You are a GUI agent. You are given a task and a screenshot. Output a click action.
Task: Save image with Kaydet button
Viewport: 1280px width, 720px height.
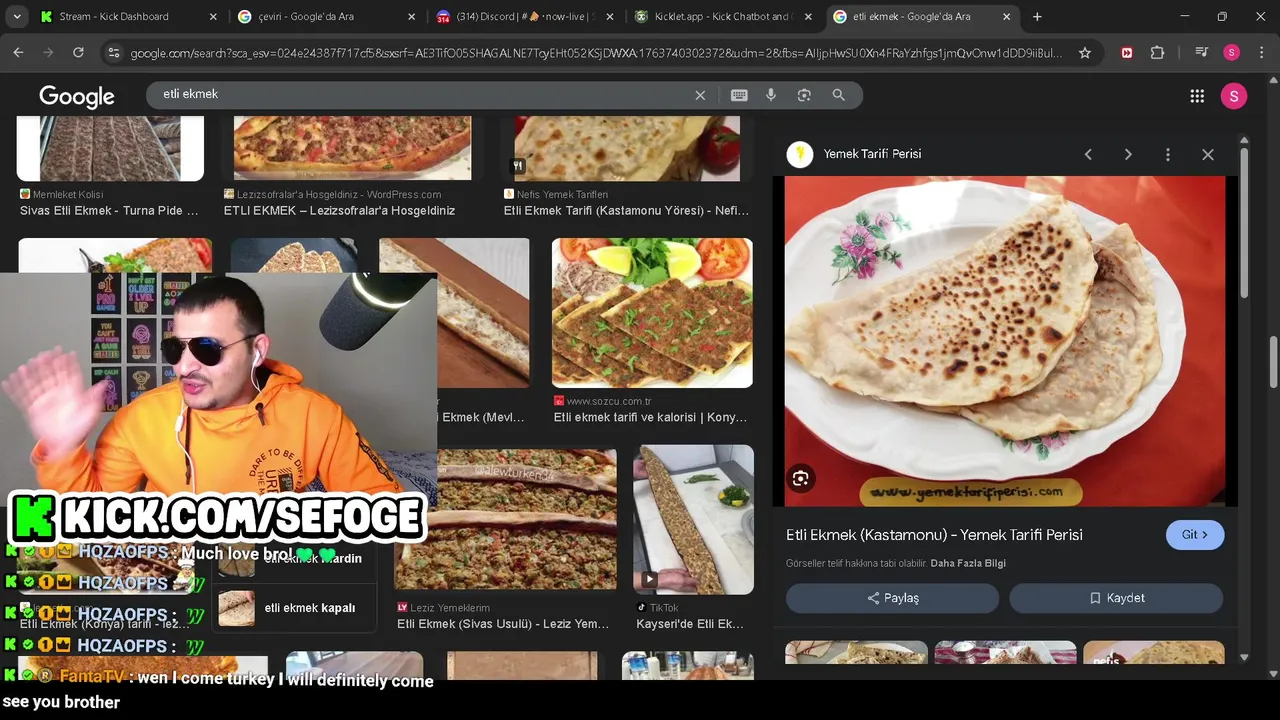pos(1116,598)
